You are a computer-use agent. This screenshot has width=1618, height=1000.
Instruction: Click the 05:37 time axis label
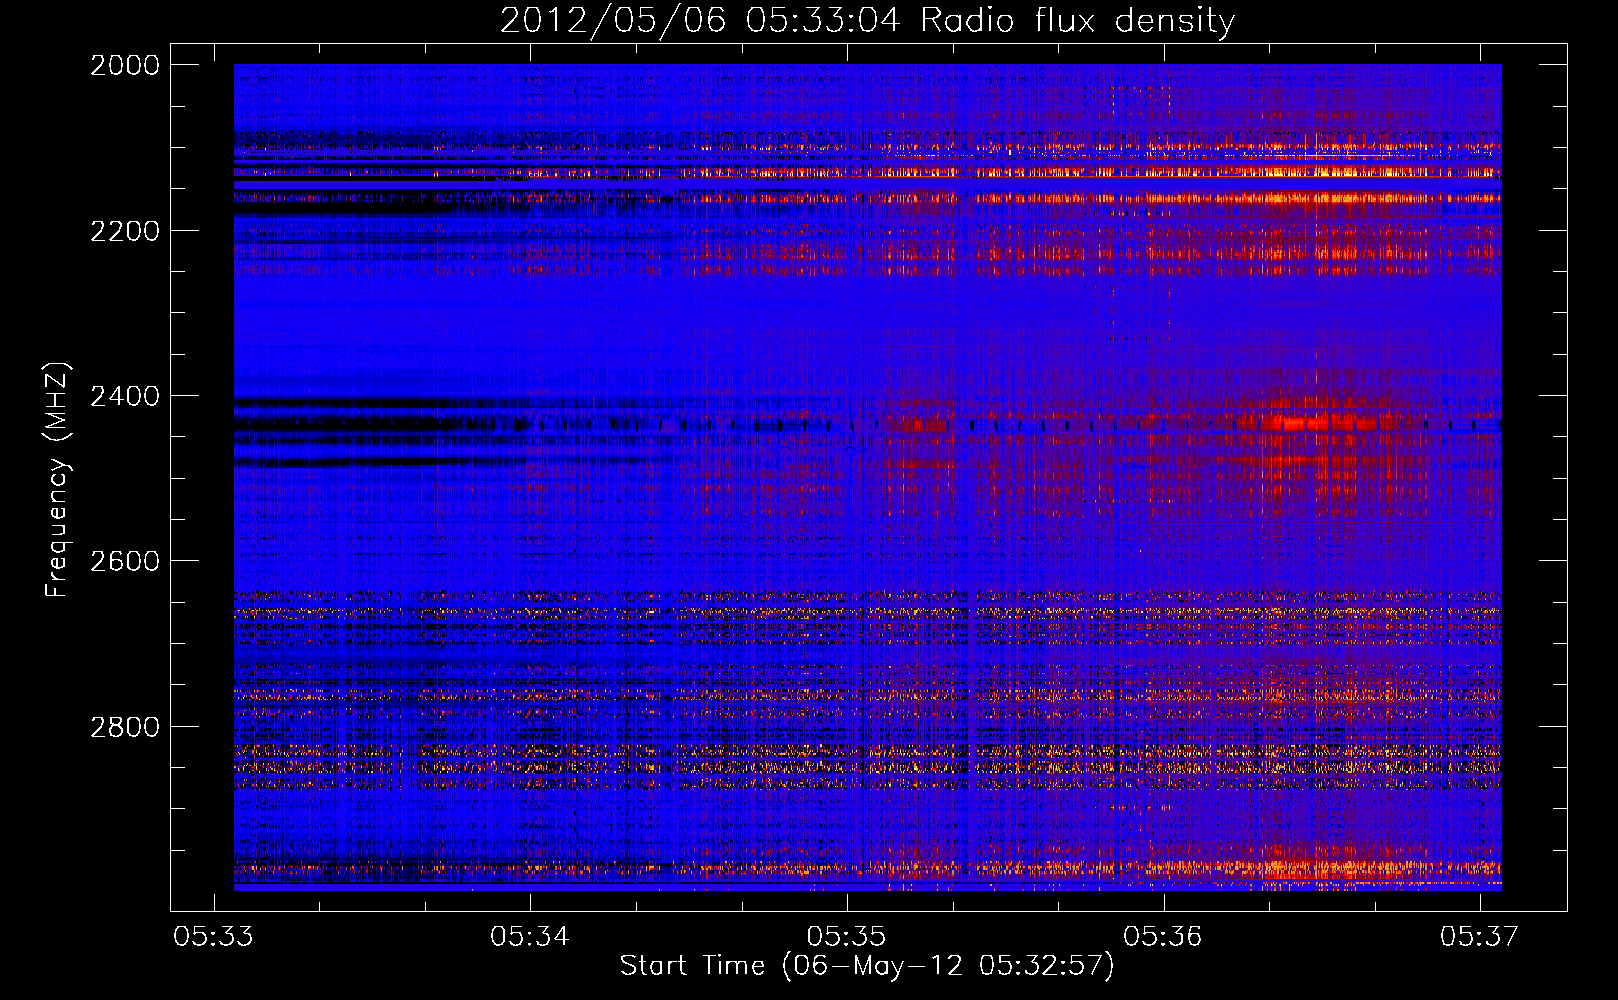tap(1480, 936)
